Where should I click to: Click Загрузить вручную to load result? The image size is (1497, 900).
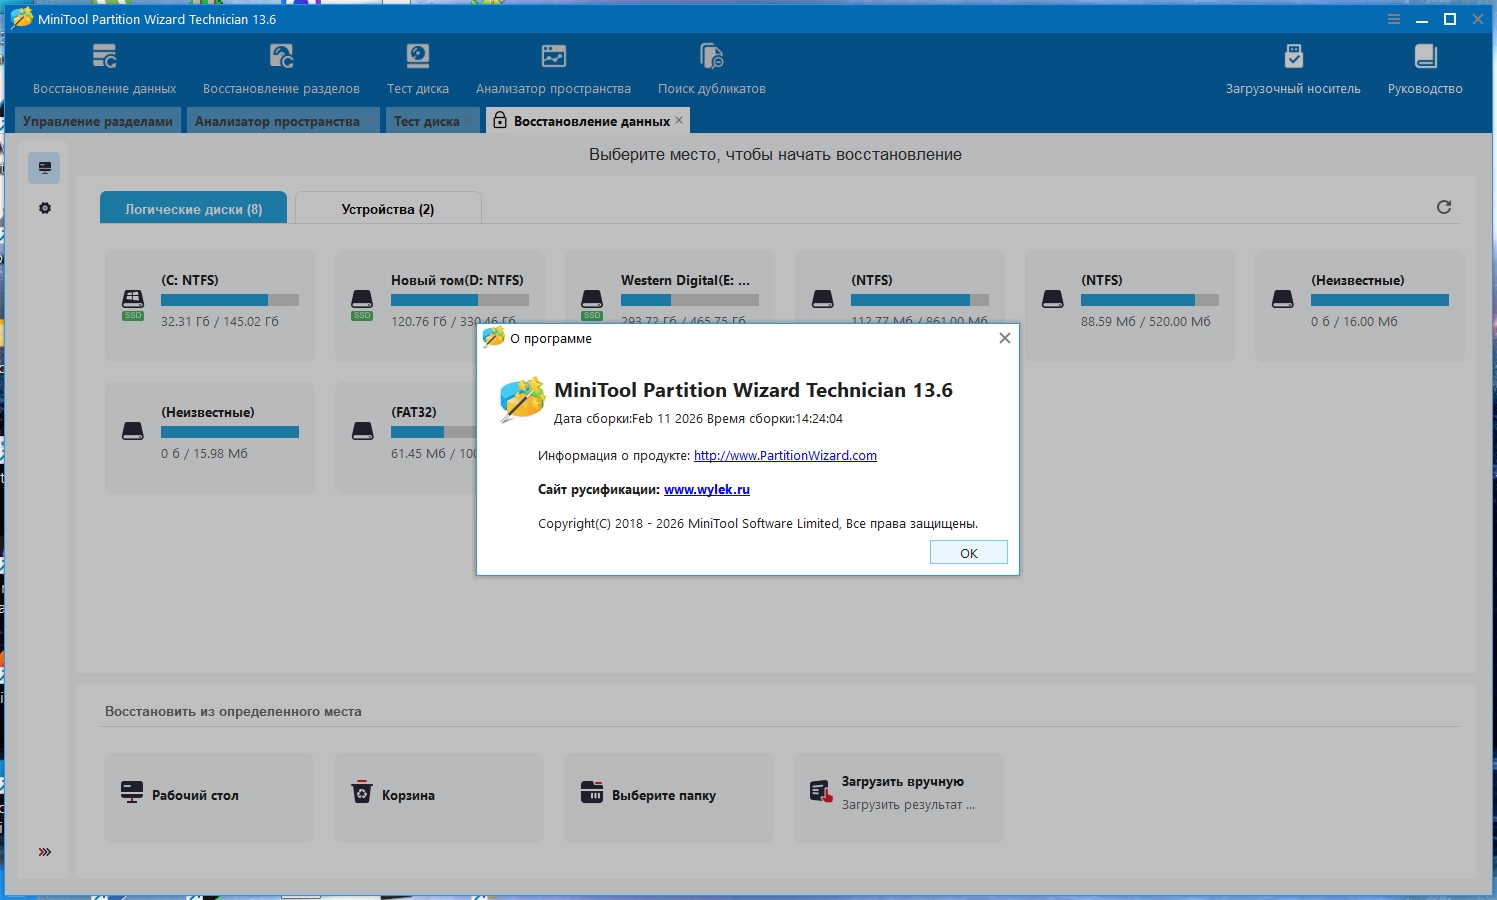coord(899,797)
